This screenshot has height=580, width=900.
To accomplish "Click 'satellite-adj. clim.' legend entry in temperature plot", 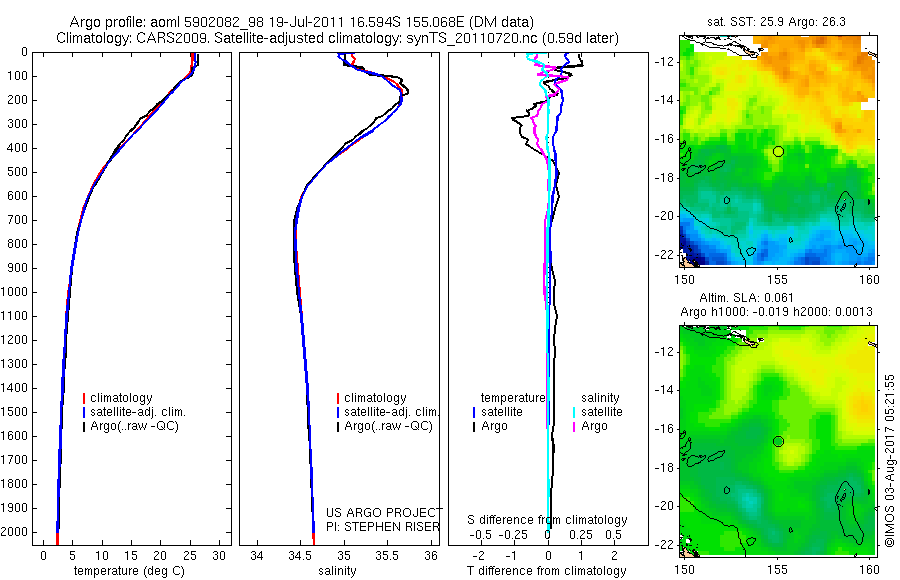I will click(x=138, y=412).
